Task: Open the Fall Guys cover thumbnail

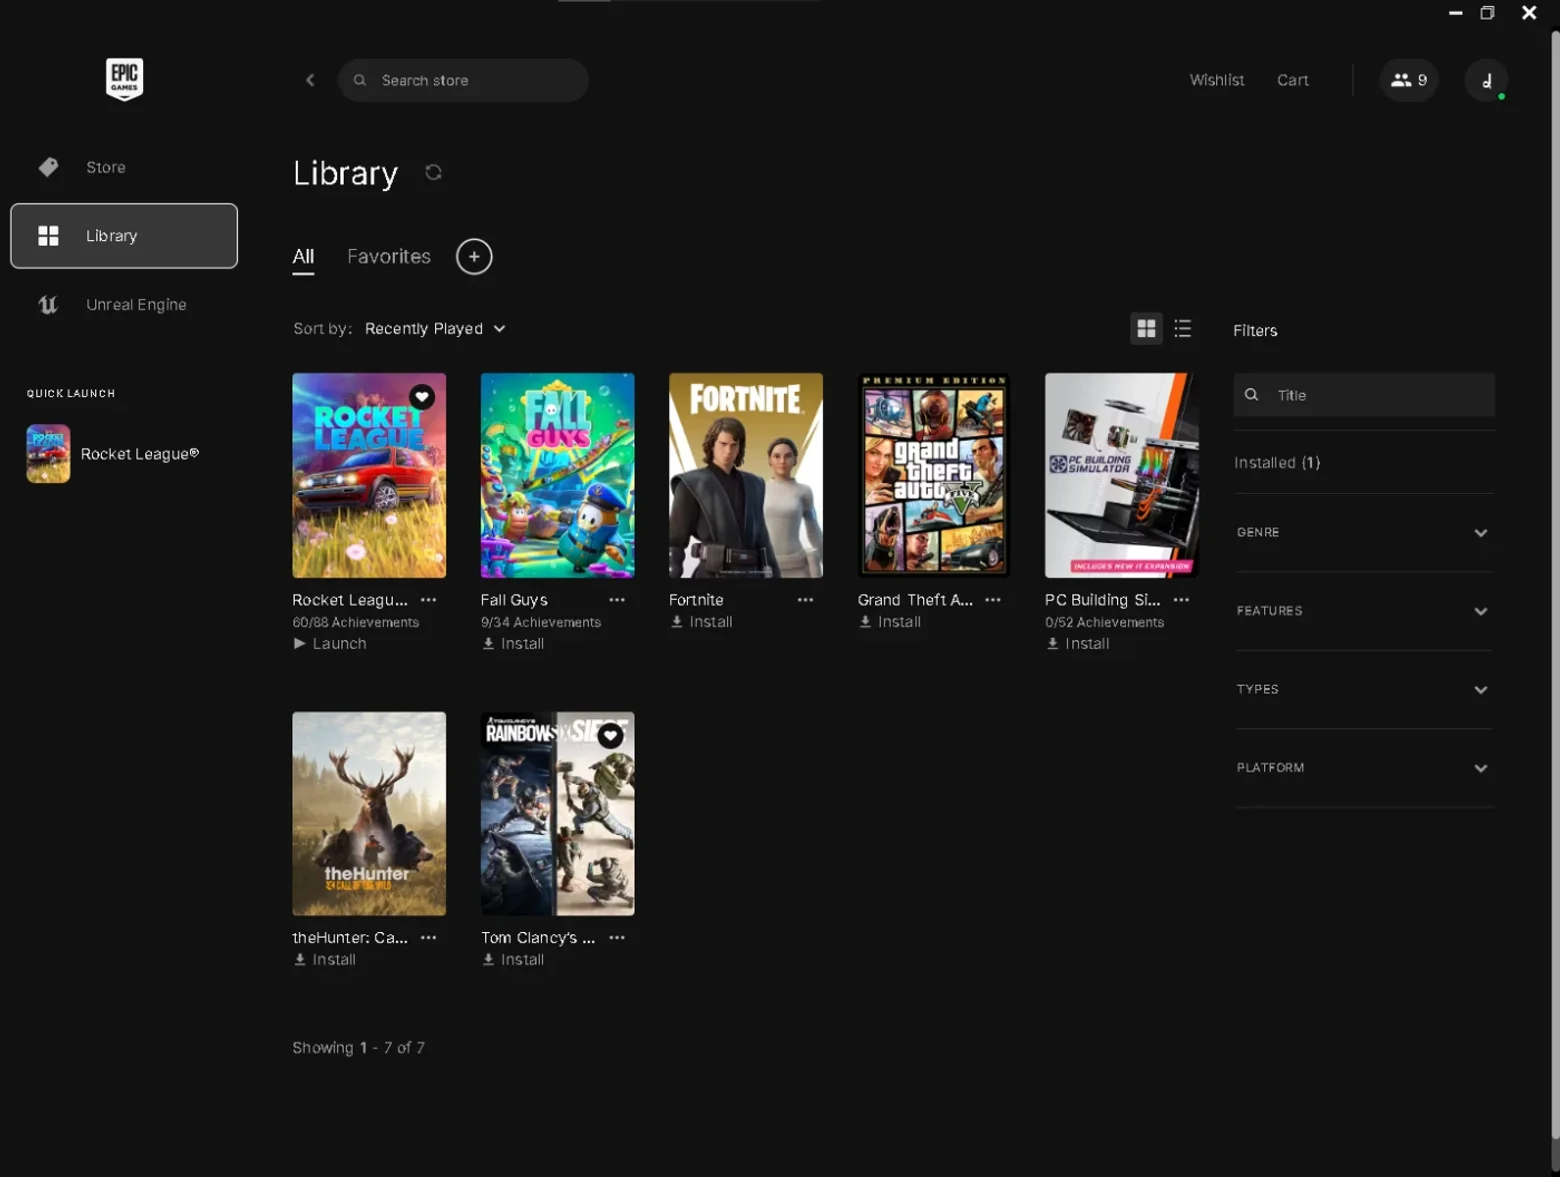Action: pyautogui.click(x=557, y=475)
